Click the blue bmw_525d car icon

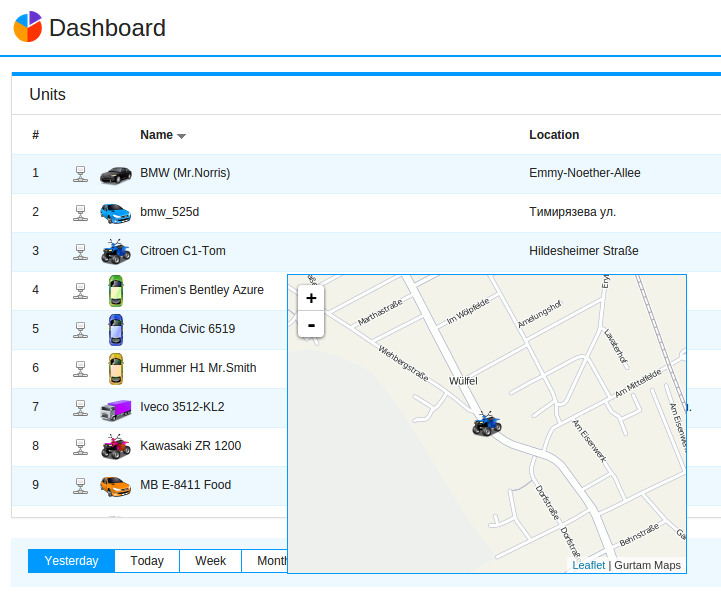click(x=116, y=213)
